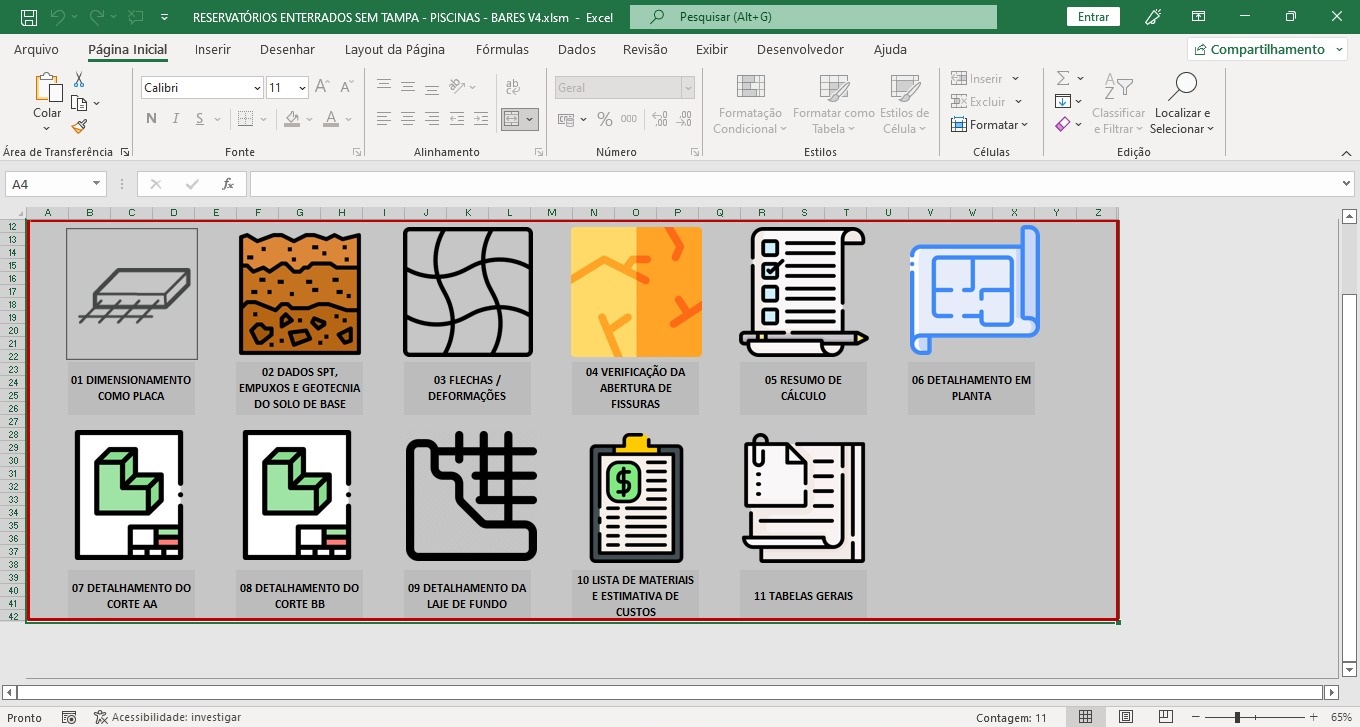1360x727 pixels.
Task: Click the Cut scissors icon
Action: pos(79,80)
